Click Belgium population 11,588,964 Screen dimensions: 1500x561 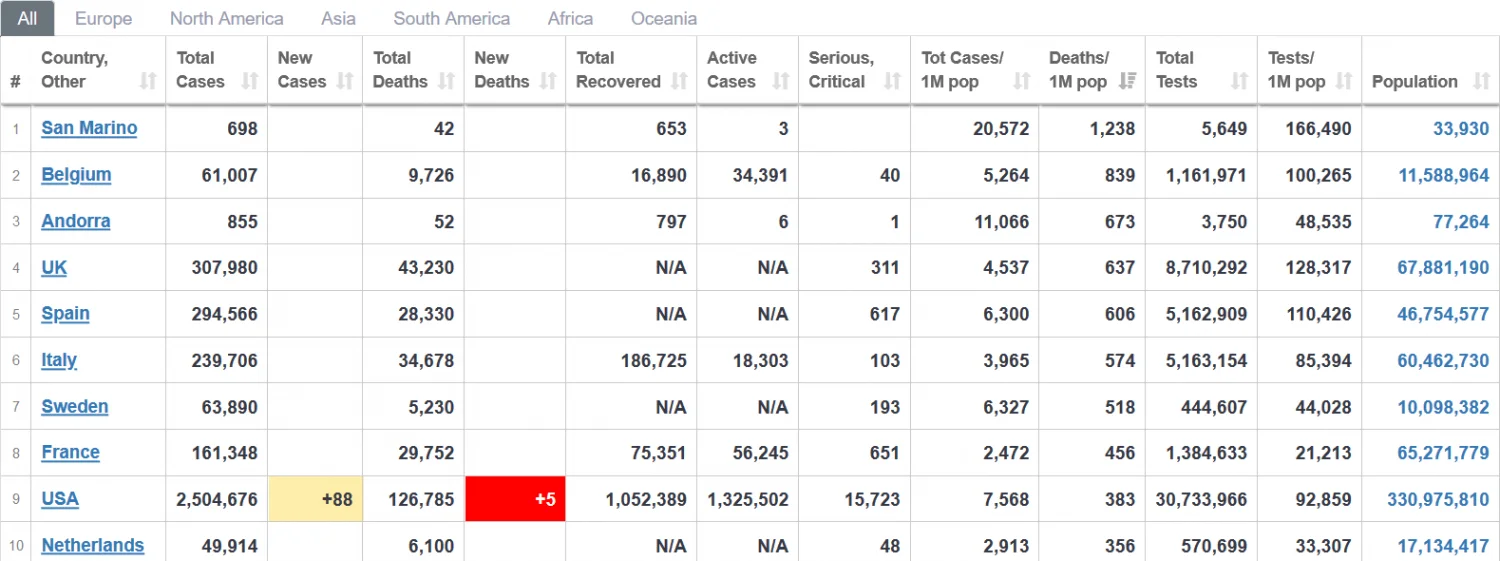click(x=1443, y=175)
